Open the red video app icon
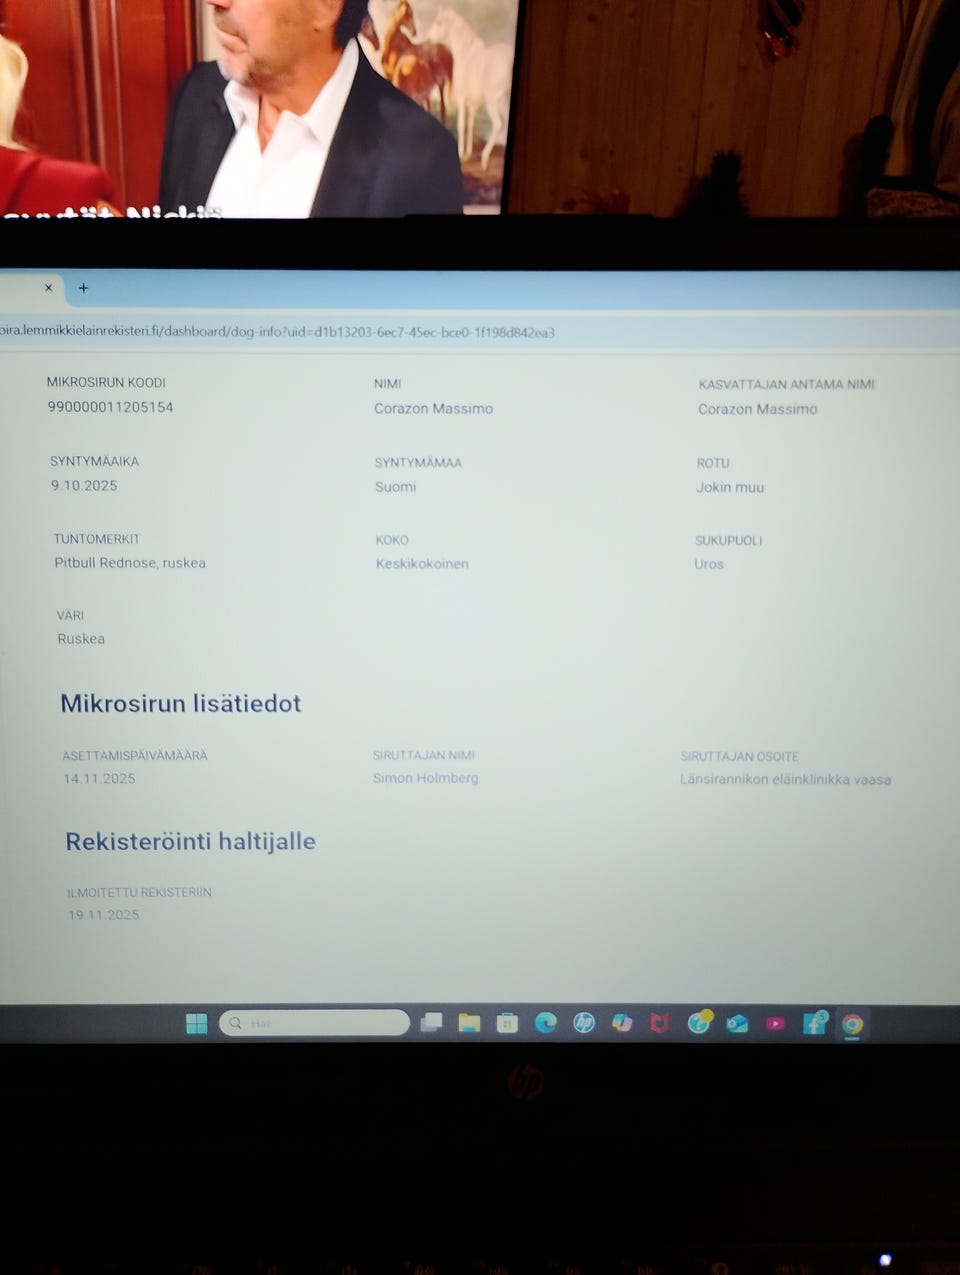The image size is (960, 1275). tap(775, 1023)
